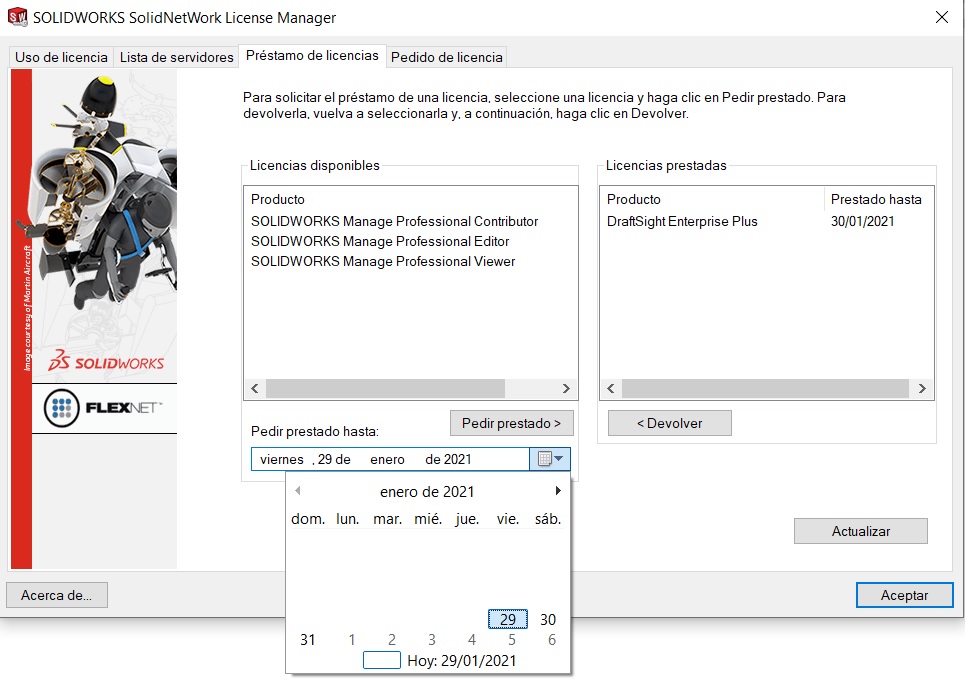
Task: Select SOLIDWORKS Manage Professional Contributor license
Action: [x=394, y=221]
